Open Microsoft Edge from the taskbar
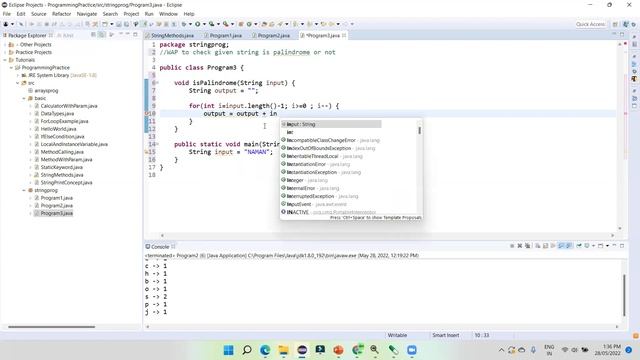 (265, 350)
